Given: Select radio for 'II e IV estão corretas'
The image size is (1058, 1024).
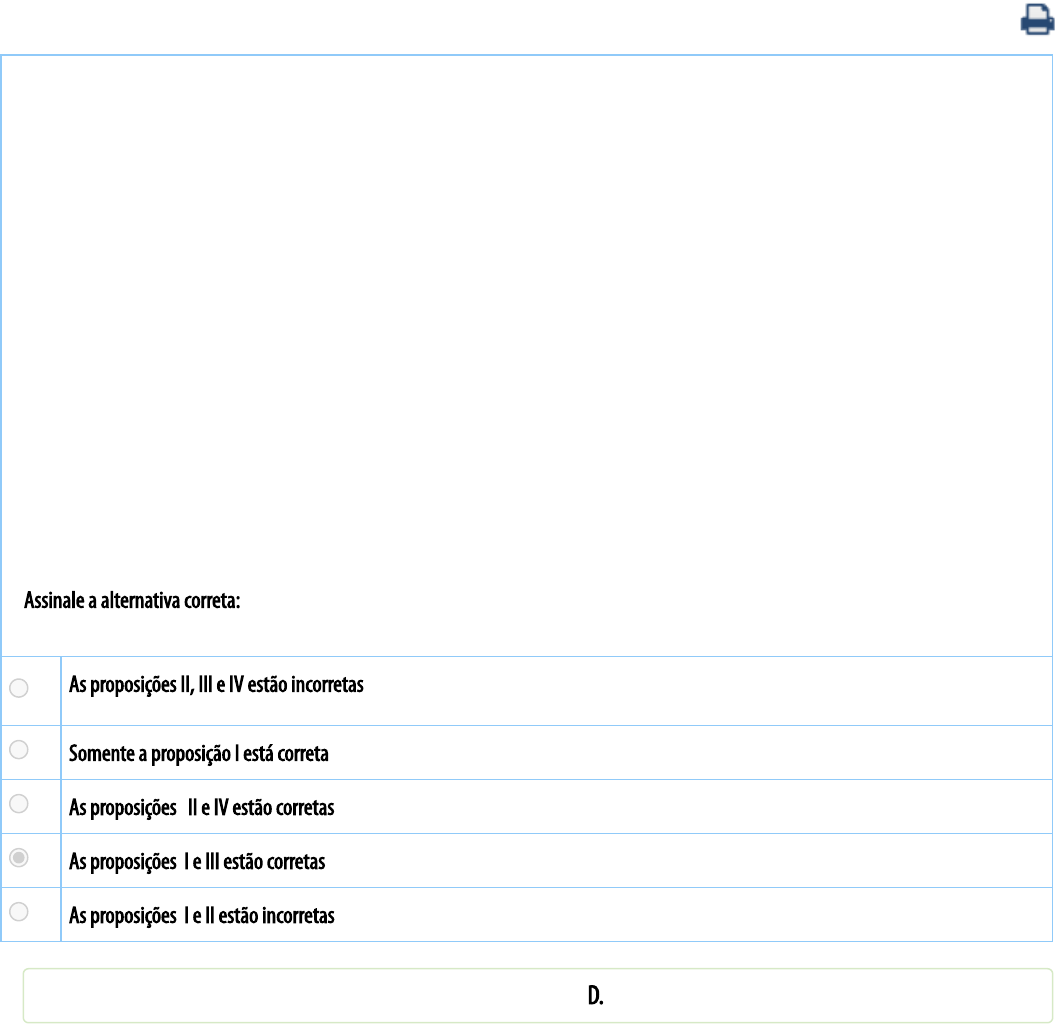Looking at the screenshot, I should point(18,803).
